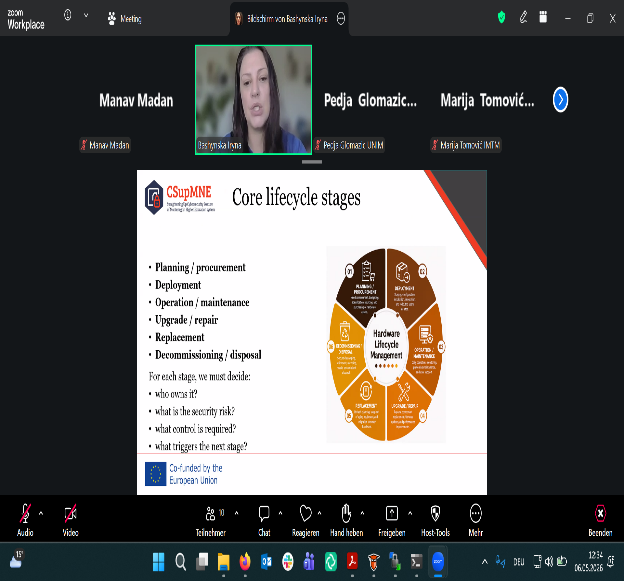The width and height of the screenshot is (624, 581).
Task: Click the shared slide Hardware Lifecycle diagram
Action: pos(386,345)
